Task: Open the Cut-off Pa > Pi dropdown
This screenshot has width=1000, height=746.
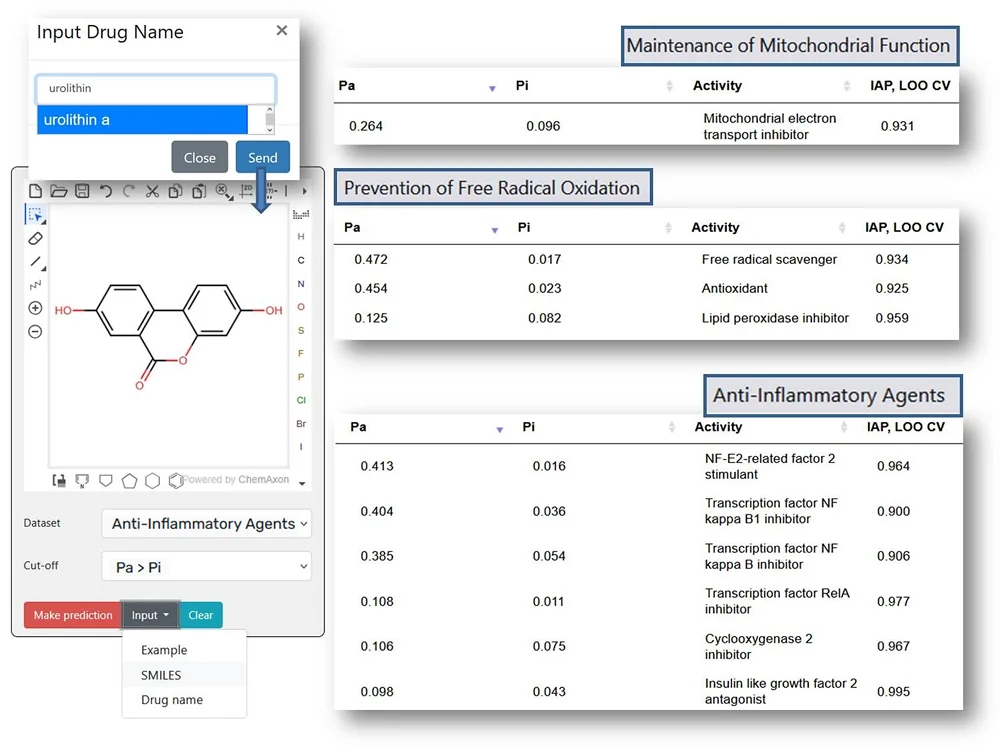Action: point(206,567)
